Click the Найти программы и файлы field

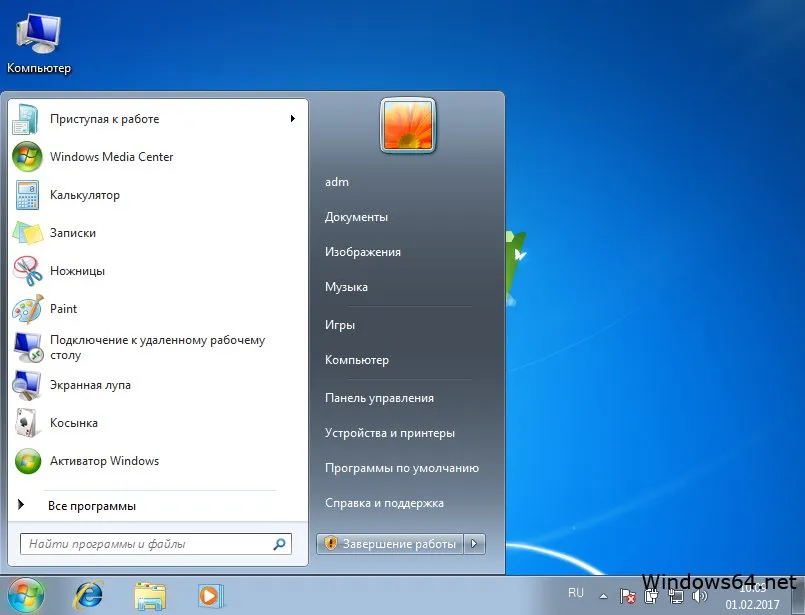click(x=156, y=544)
